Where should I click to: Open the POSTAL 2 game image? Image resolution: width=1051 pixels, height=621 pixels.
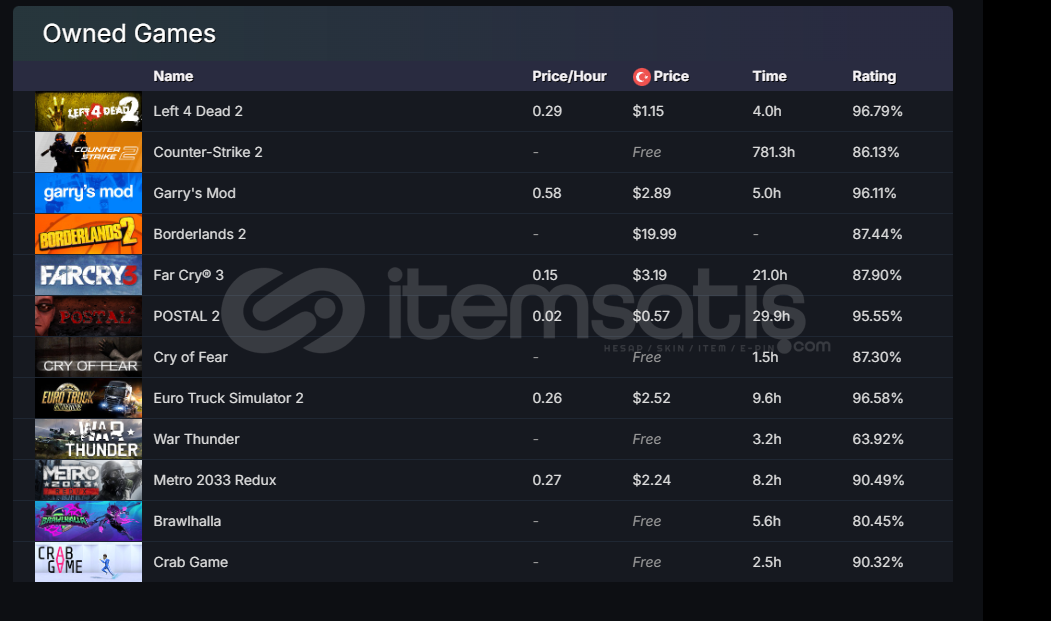pyautogui.click(x=88, y=317)
